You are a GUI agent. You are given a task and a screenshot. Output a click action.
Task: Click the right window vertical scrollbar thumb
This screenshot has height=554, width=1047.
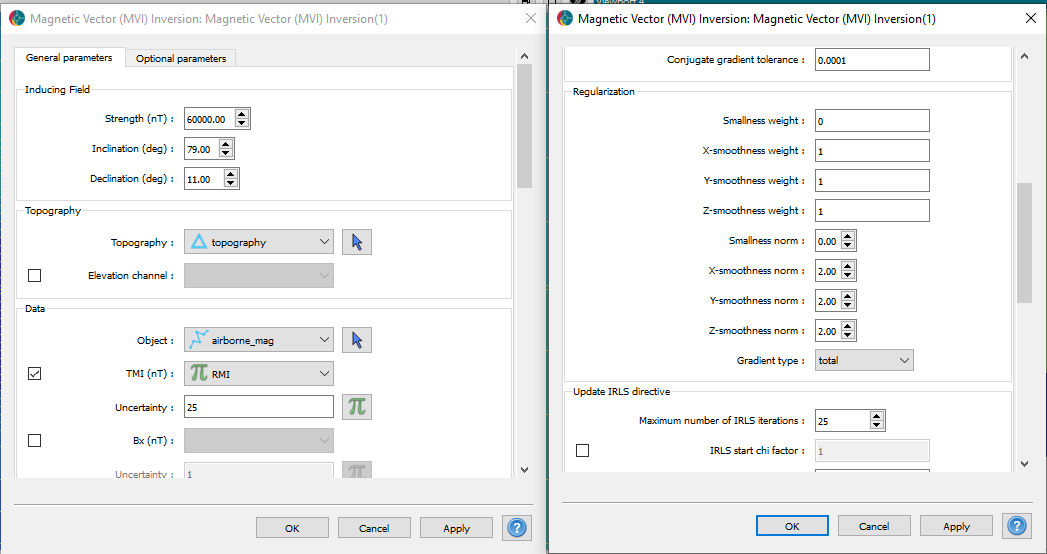tap(1024, 243)
